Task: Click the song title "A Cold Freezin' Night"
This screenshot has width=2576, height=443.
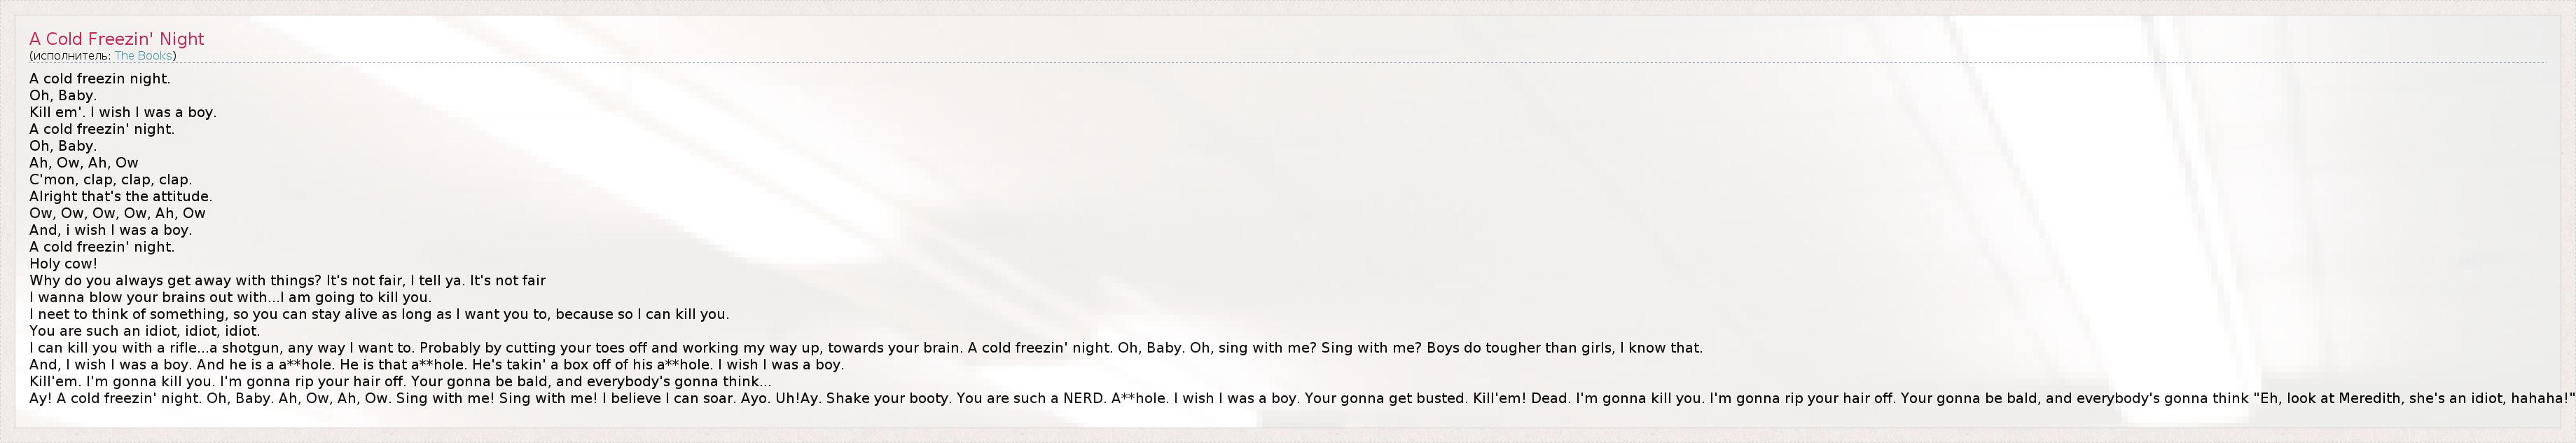Action: [116, 39]
